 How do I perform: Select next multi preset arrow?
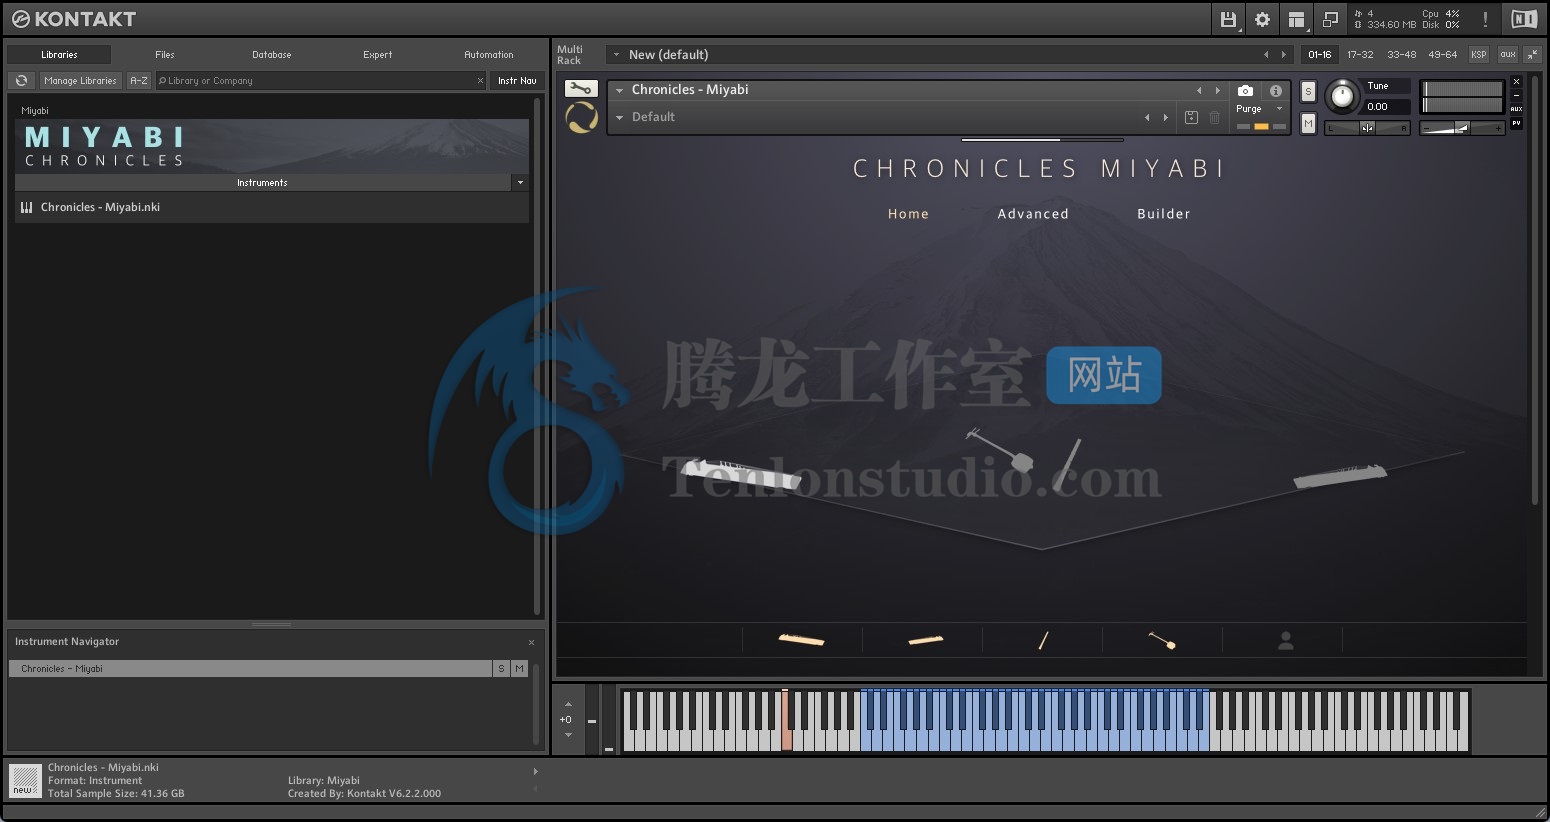(1284, 55)
